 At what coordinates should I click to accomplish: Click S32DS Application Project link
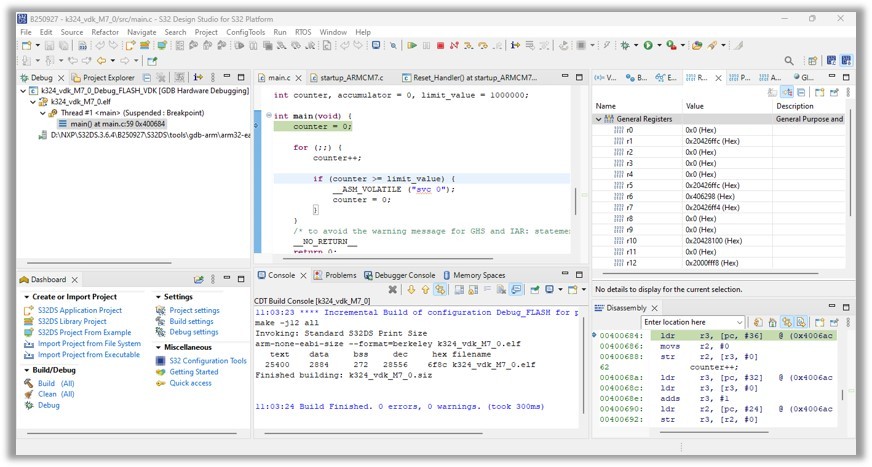tap(80, 310)
